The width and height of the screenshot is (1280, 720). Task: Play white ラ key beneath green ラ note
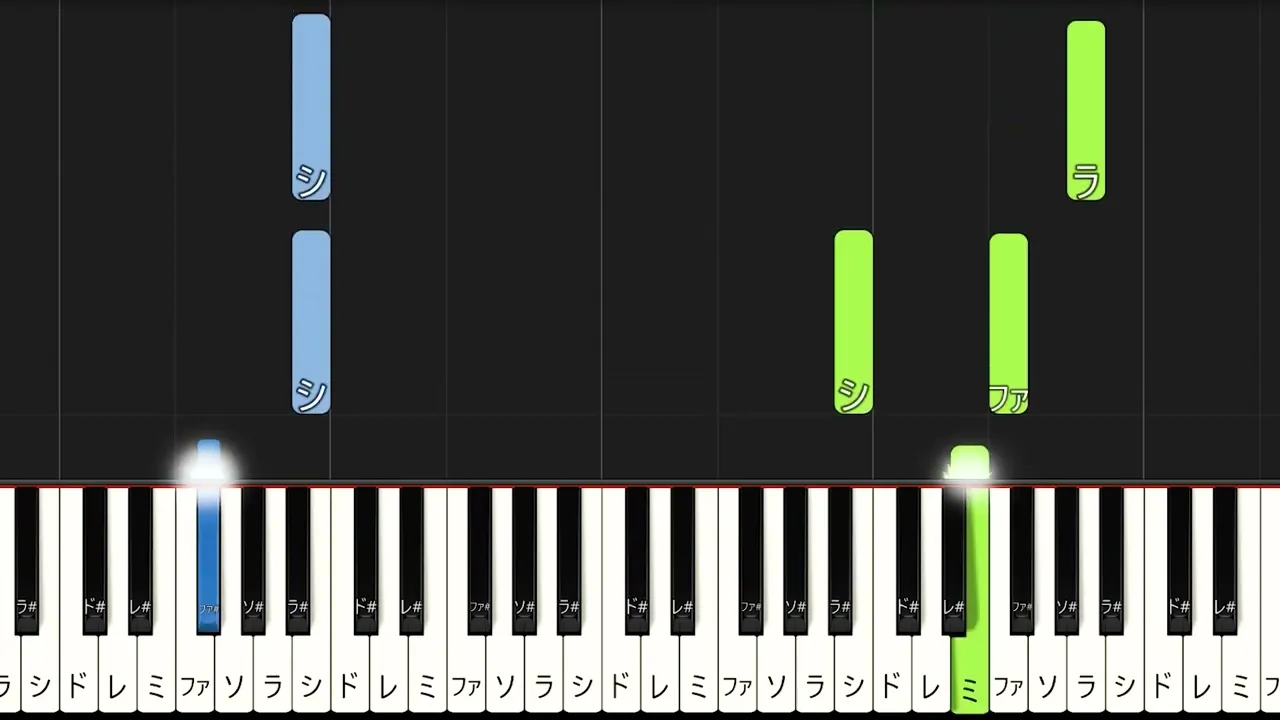coord(1086,680)
